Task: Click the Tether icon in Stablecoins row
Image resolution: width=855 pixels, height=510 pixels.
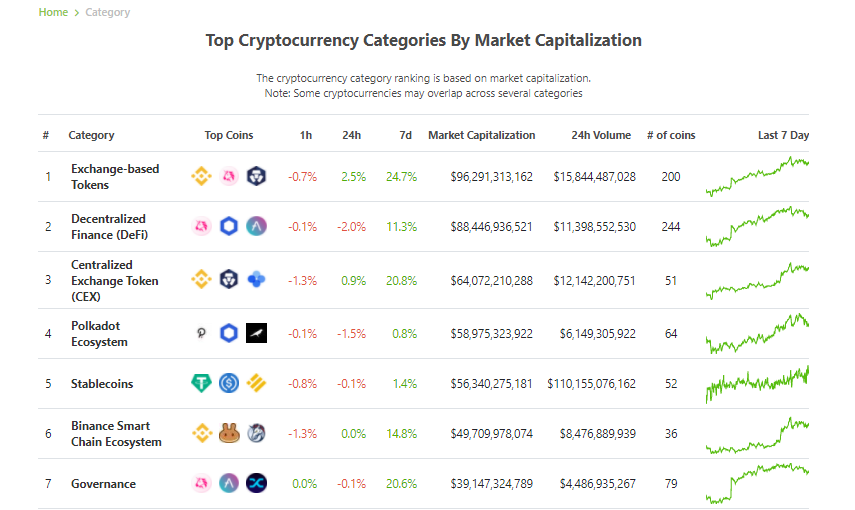Action: 201,383
